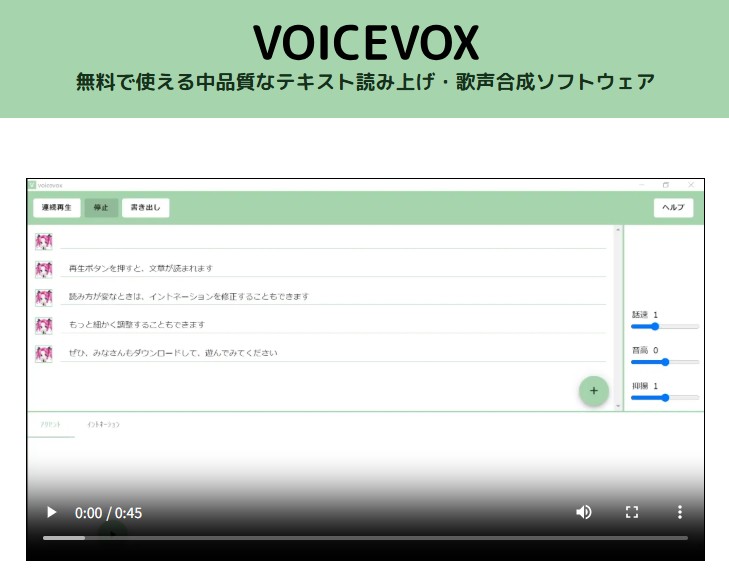Select the line about イントネーションを修正

189,297
